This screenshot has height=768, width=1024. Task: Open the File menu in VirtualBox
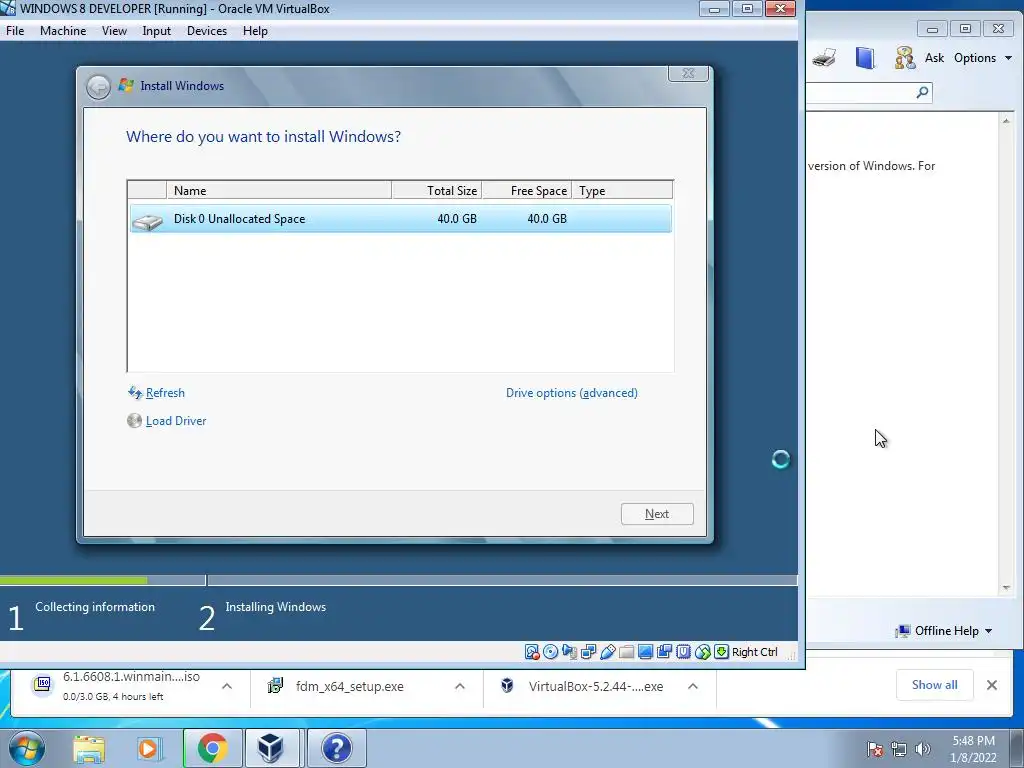[x=15, y=31]
